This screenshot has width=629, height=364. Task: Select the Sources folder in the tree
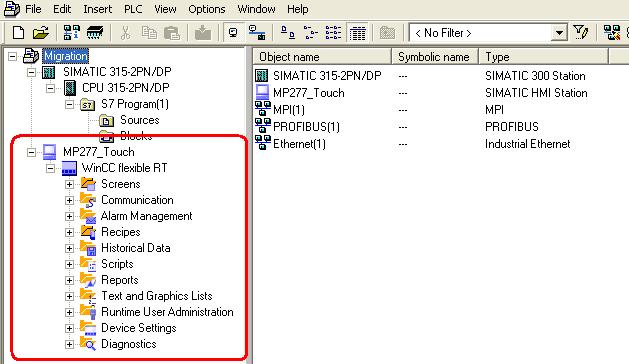[x=139, y=120]
